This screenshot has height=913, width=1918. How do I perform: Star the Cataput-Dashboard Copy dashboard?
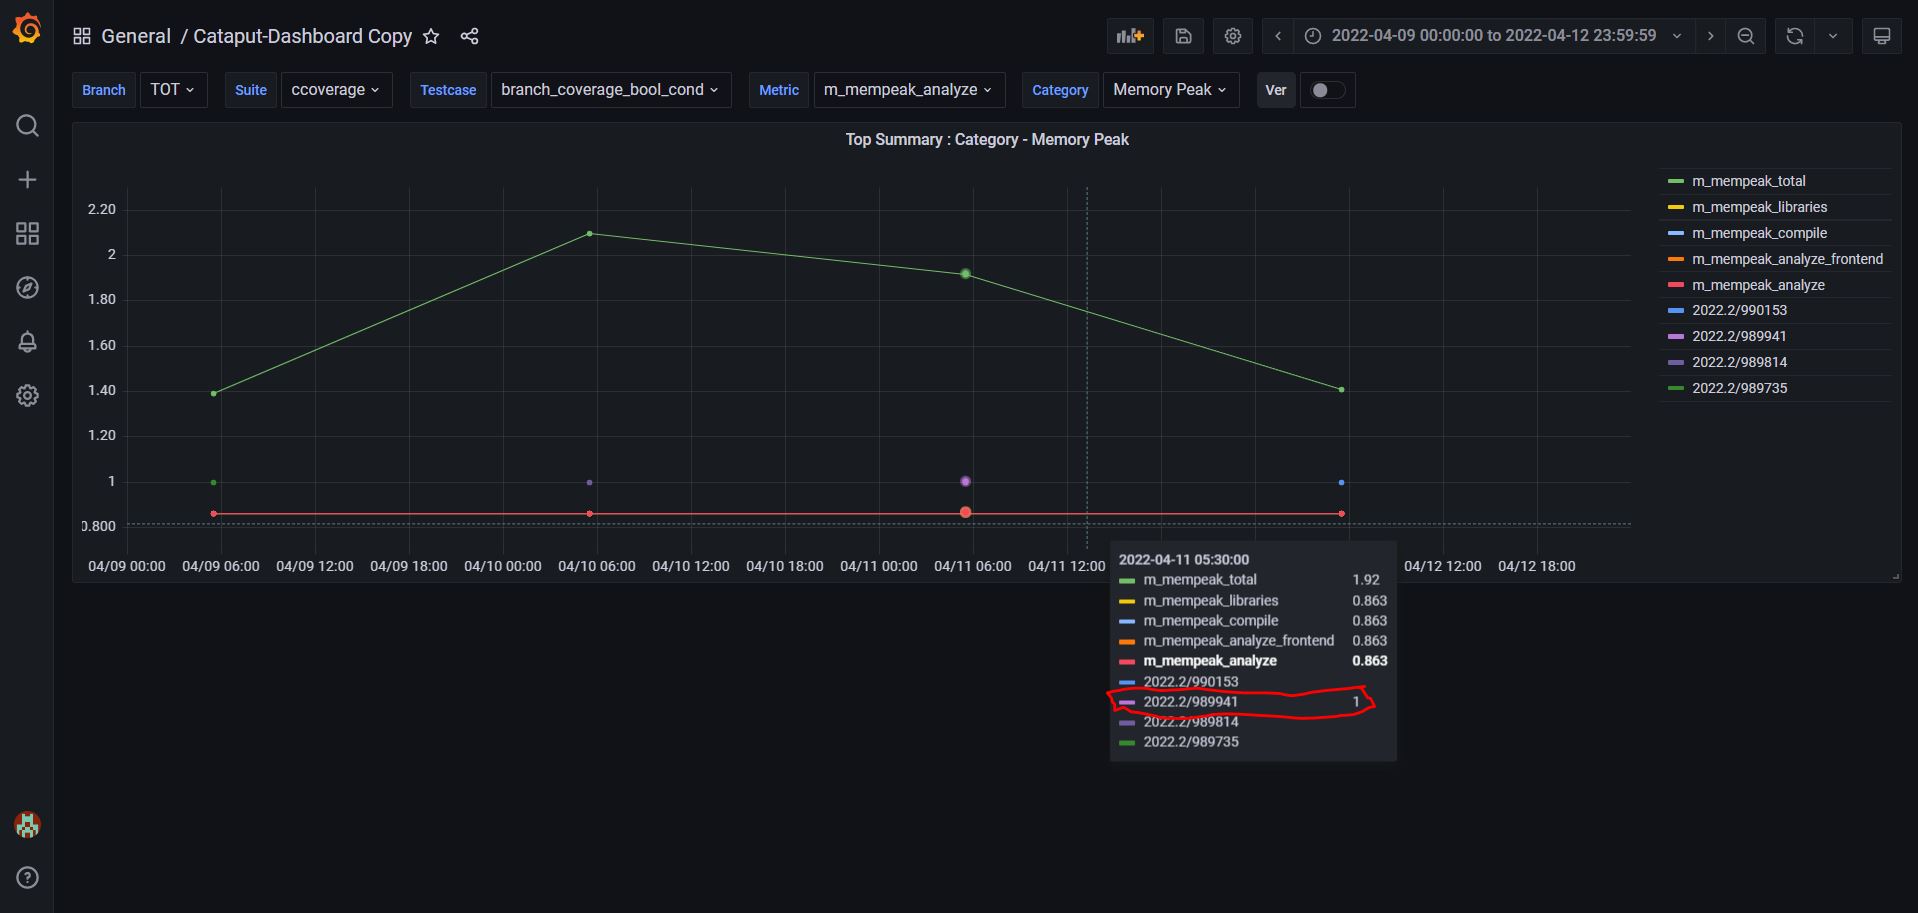click(x=430, y=36)
